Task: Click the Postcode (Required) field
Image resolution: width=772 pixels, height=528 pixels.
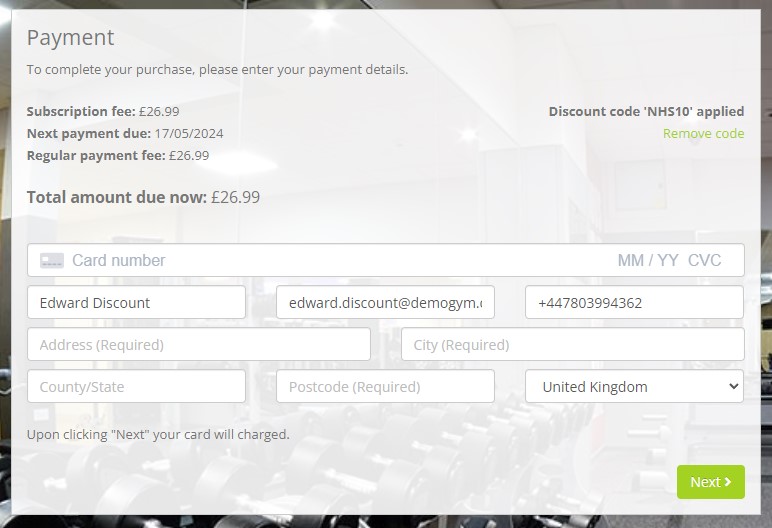Action: (385, 387)
